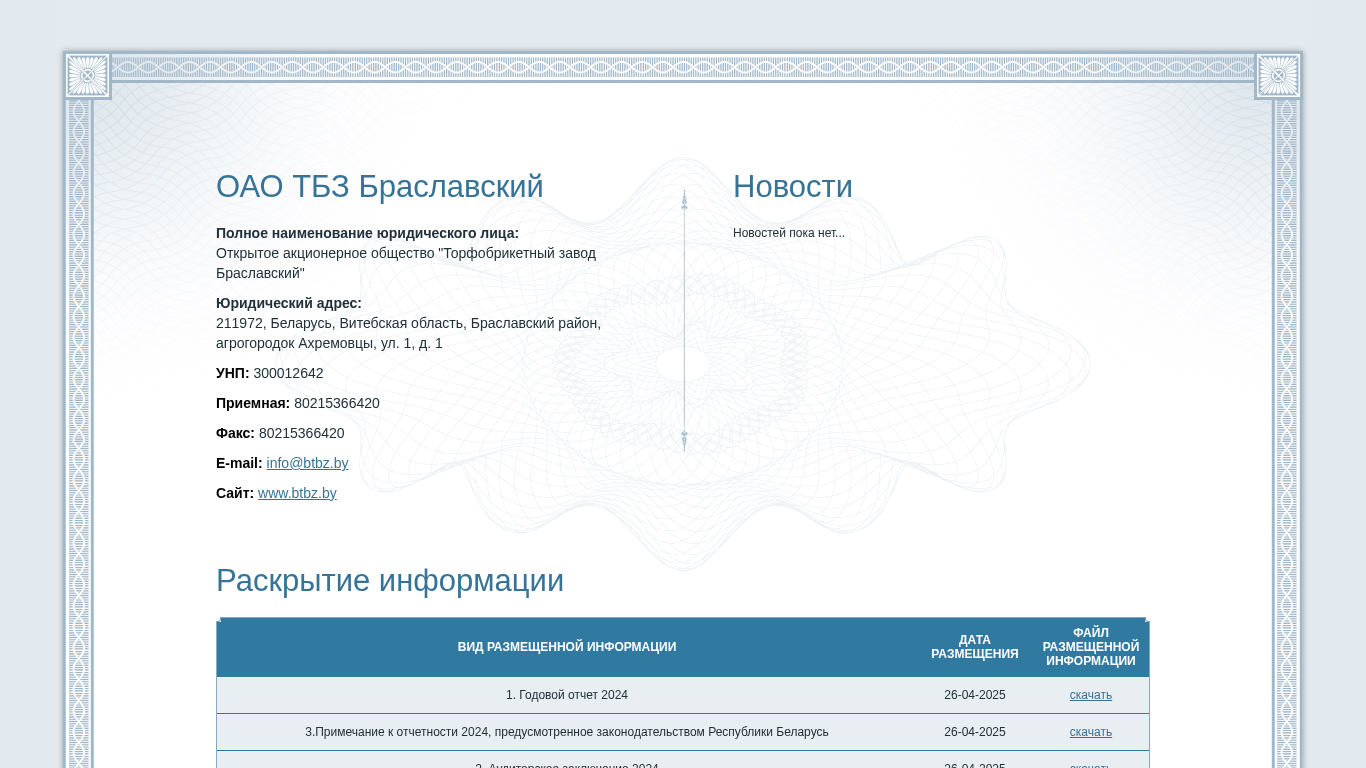The image size is (1366, 768).
Task: Click the ДАТА РАЗМЕЩЕНИЯ column header
Action: pos(974,647)
